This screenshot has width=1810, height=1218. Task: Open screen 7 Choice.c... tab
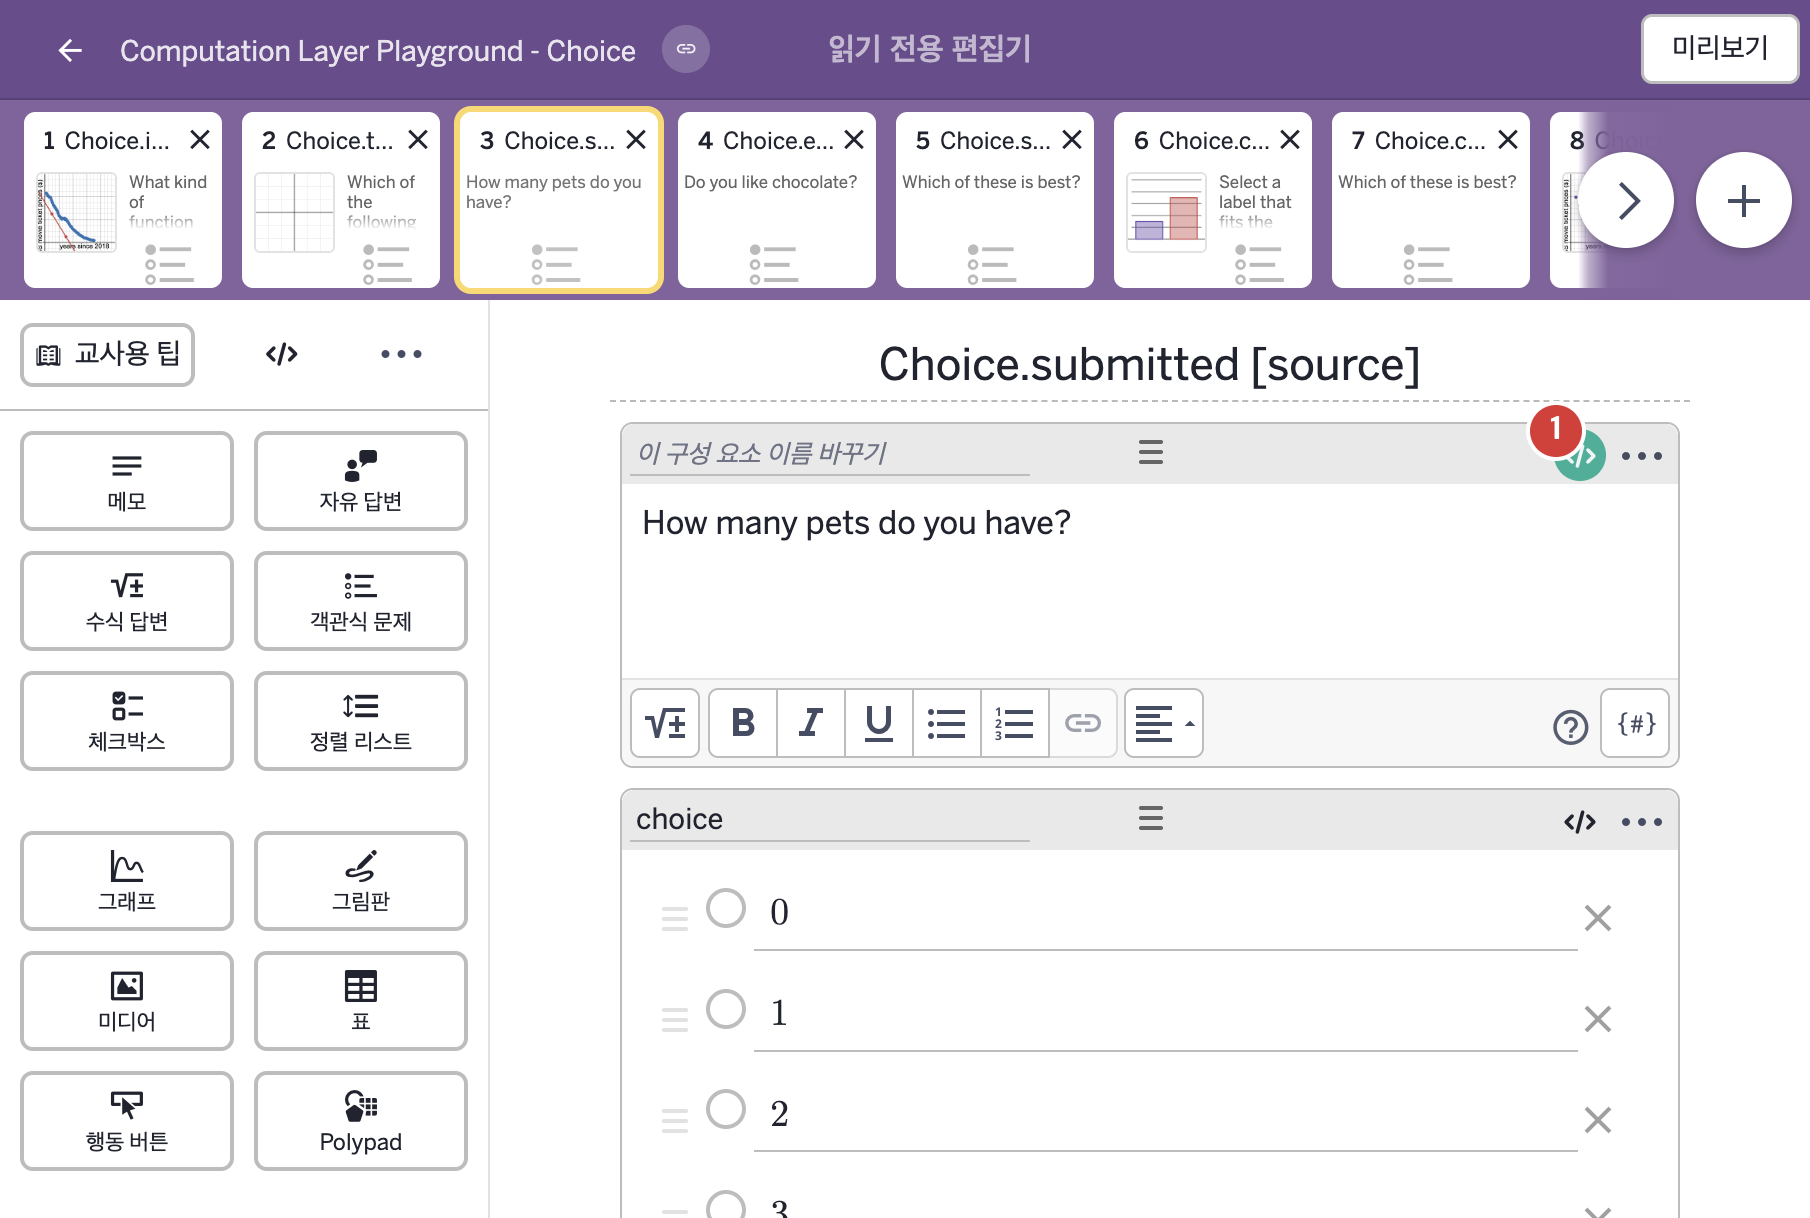pos(1431,200)
